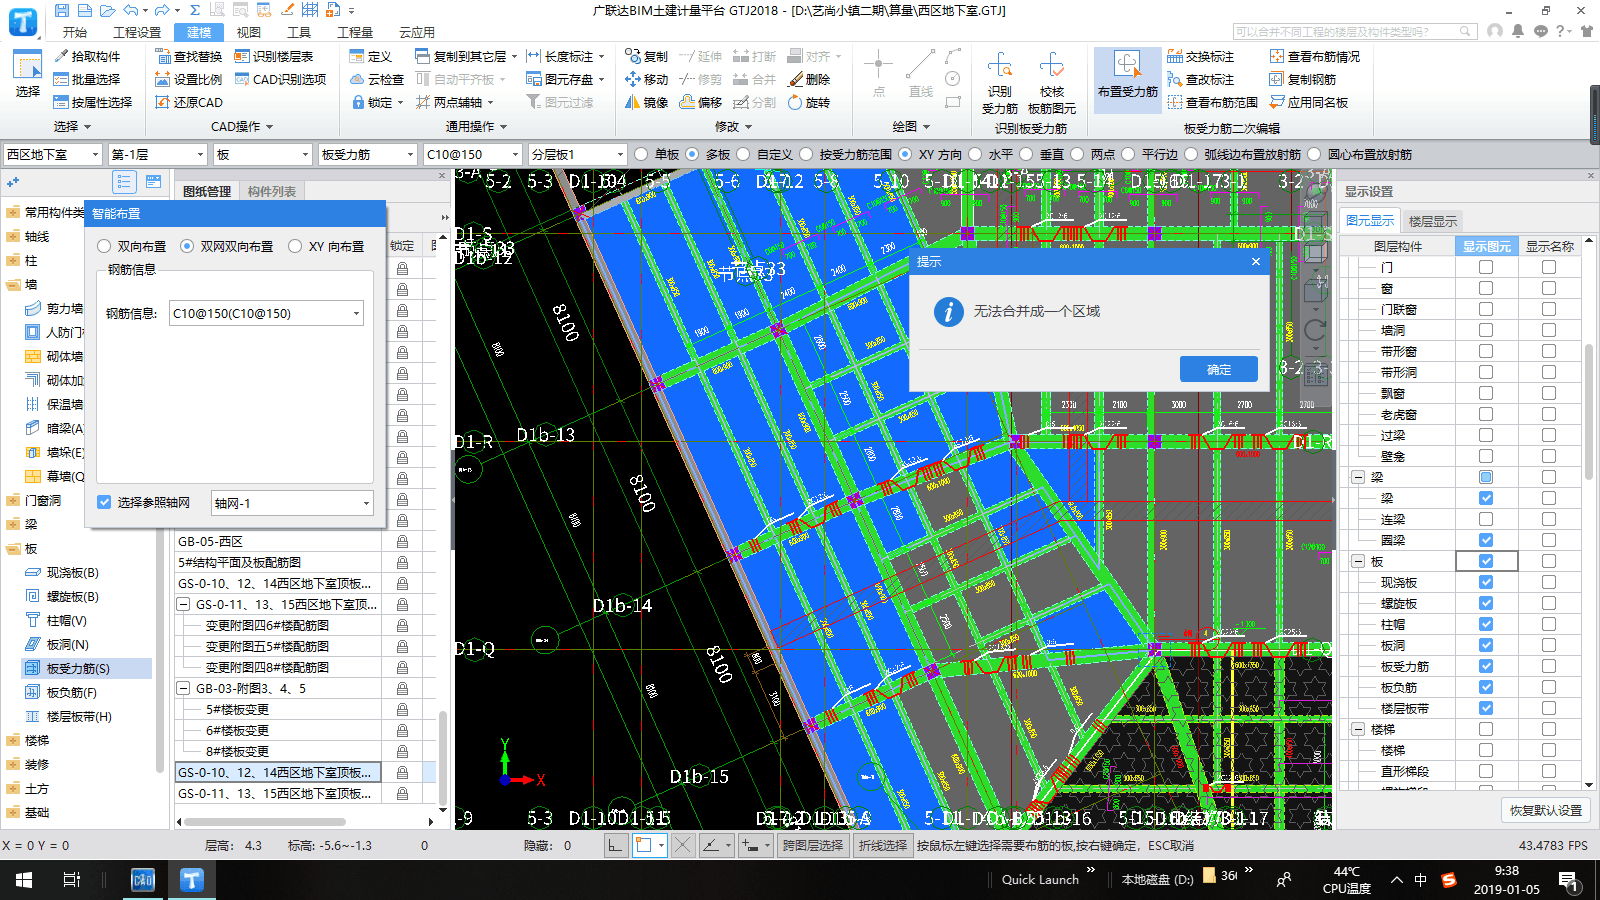The width and height of the screenshot is (1600, 900).
Task: Select 多板 multi-slab radio option
Action: point(708,154)
